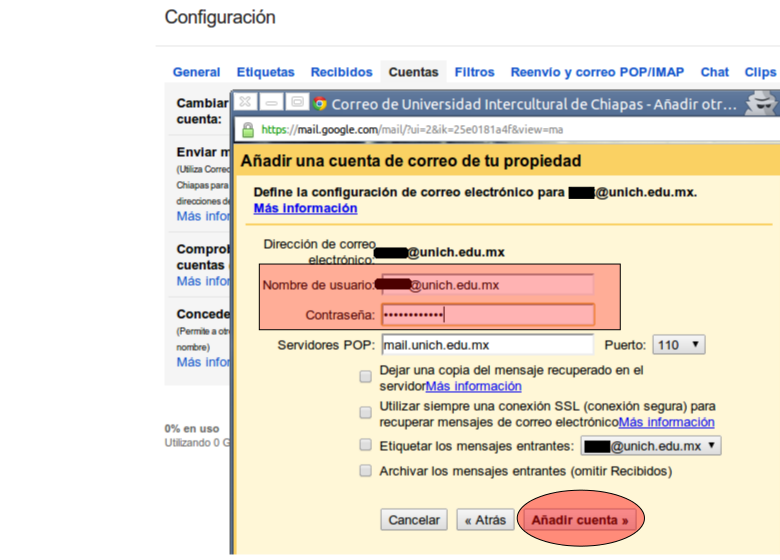The image size is (780, 560).
Task: Enable leaving a copy of messages on server
Action: [366, 376]
